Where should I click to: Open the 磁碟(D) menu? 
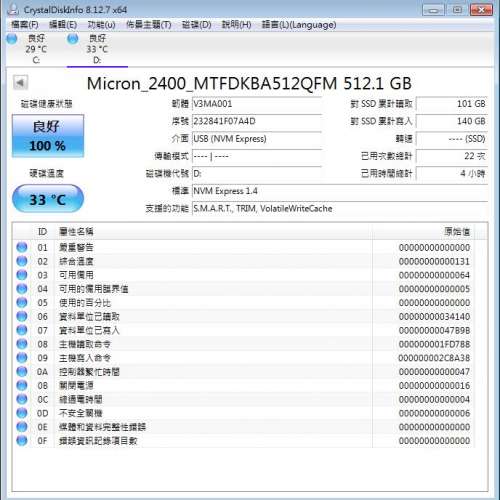[x=196, y=25]
